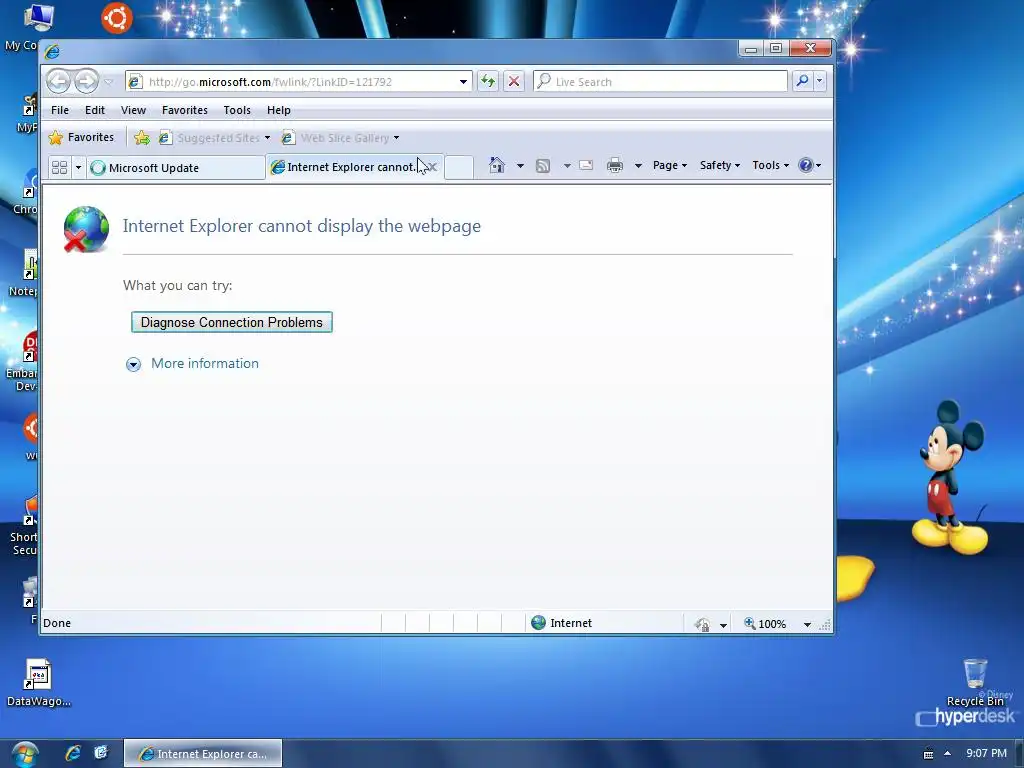Click the 9:07 PM clock
The width and height of the screenshot is (1024, 768).
click(x=986, y=753)
